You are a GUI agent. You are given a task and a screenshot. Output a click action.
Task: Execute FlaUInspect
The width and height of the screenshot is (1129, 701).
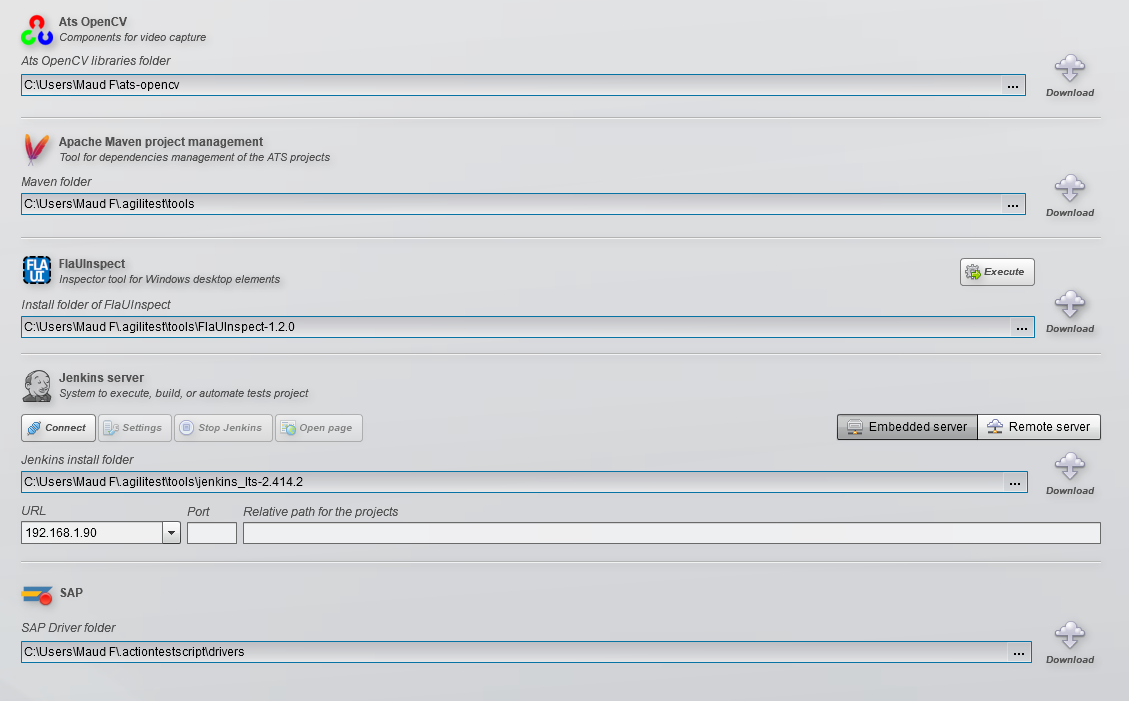[x=997, y=272]
